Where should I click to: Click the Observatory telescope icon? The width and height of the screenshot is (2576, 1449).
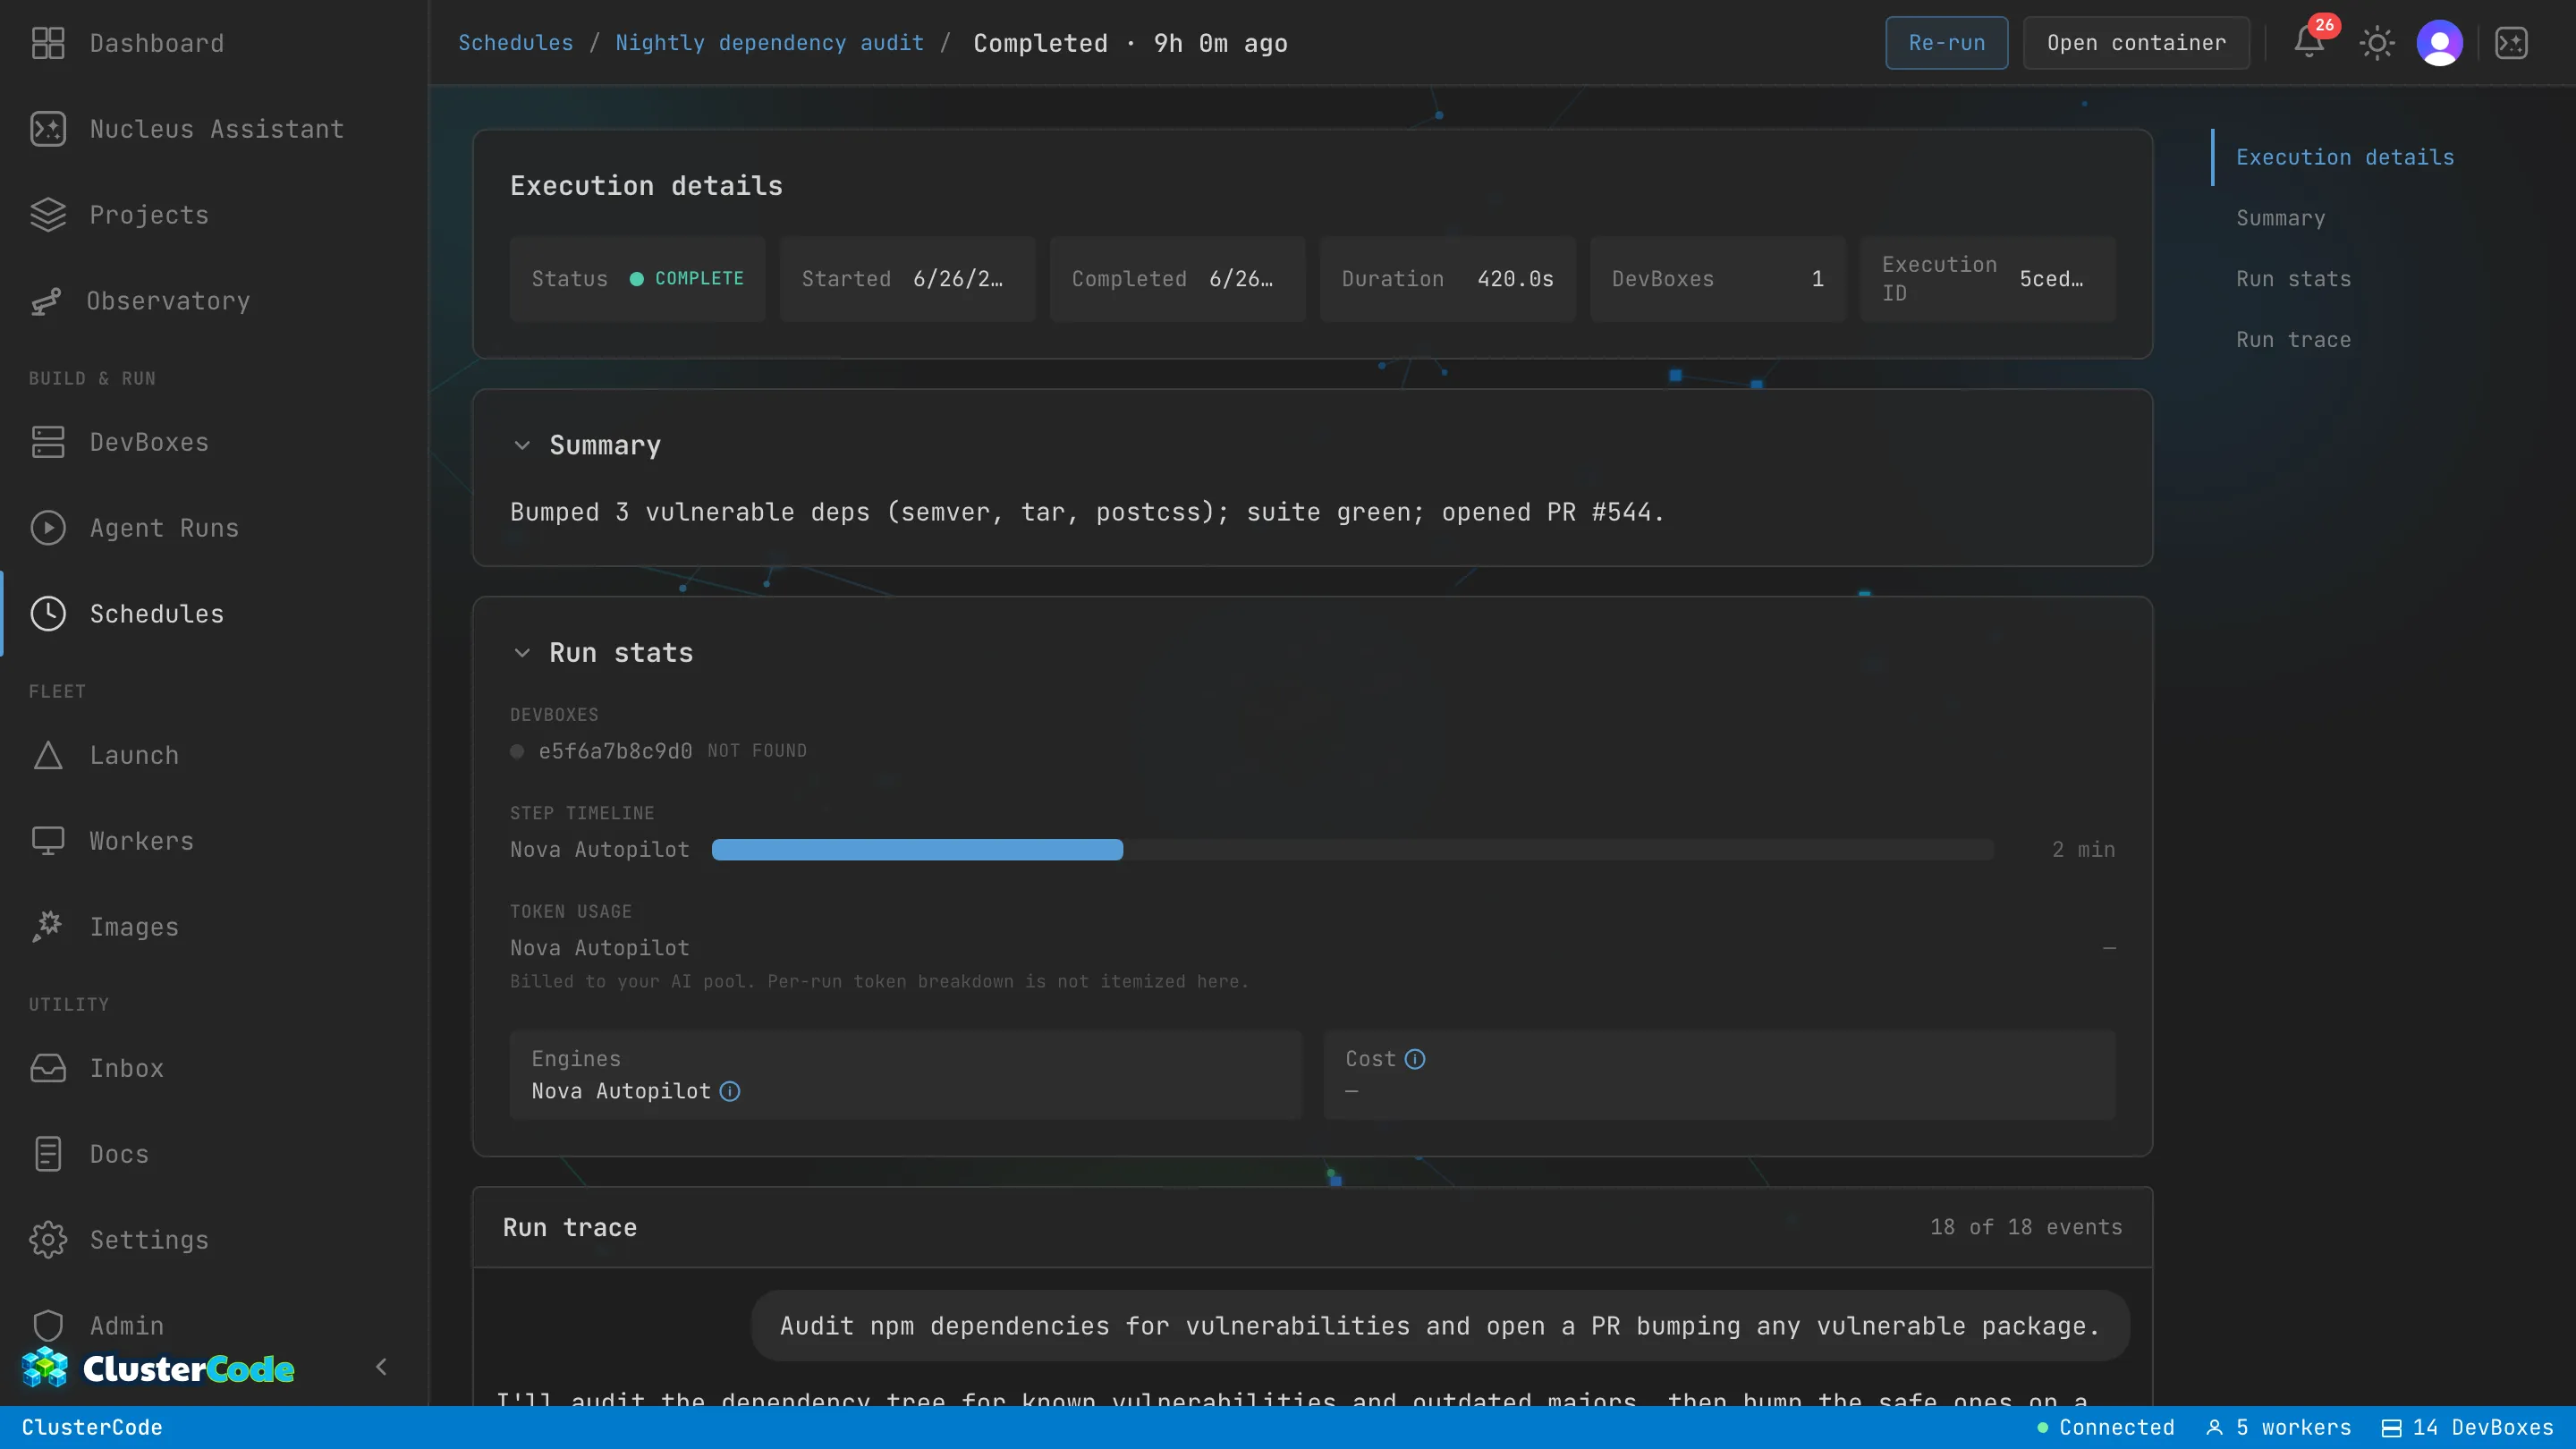[x=46, y=301]
